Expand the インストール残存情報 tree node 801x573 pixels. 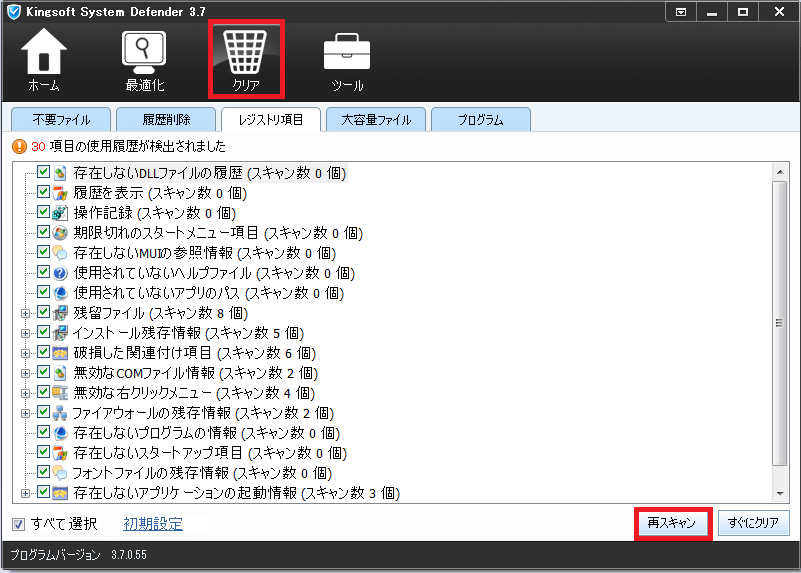[25, 332]
